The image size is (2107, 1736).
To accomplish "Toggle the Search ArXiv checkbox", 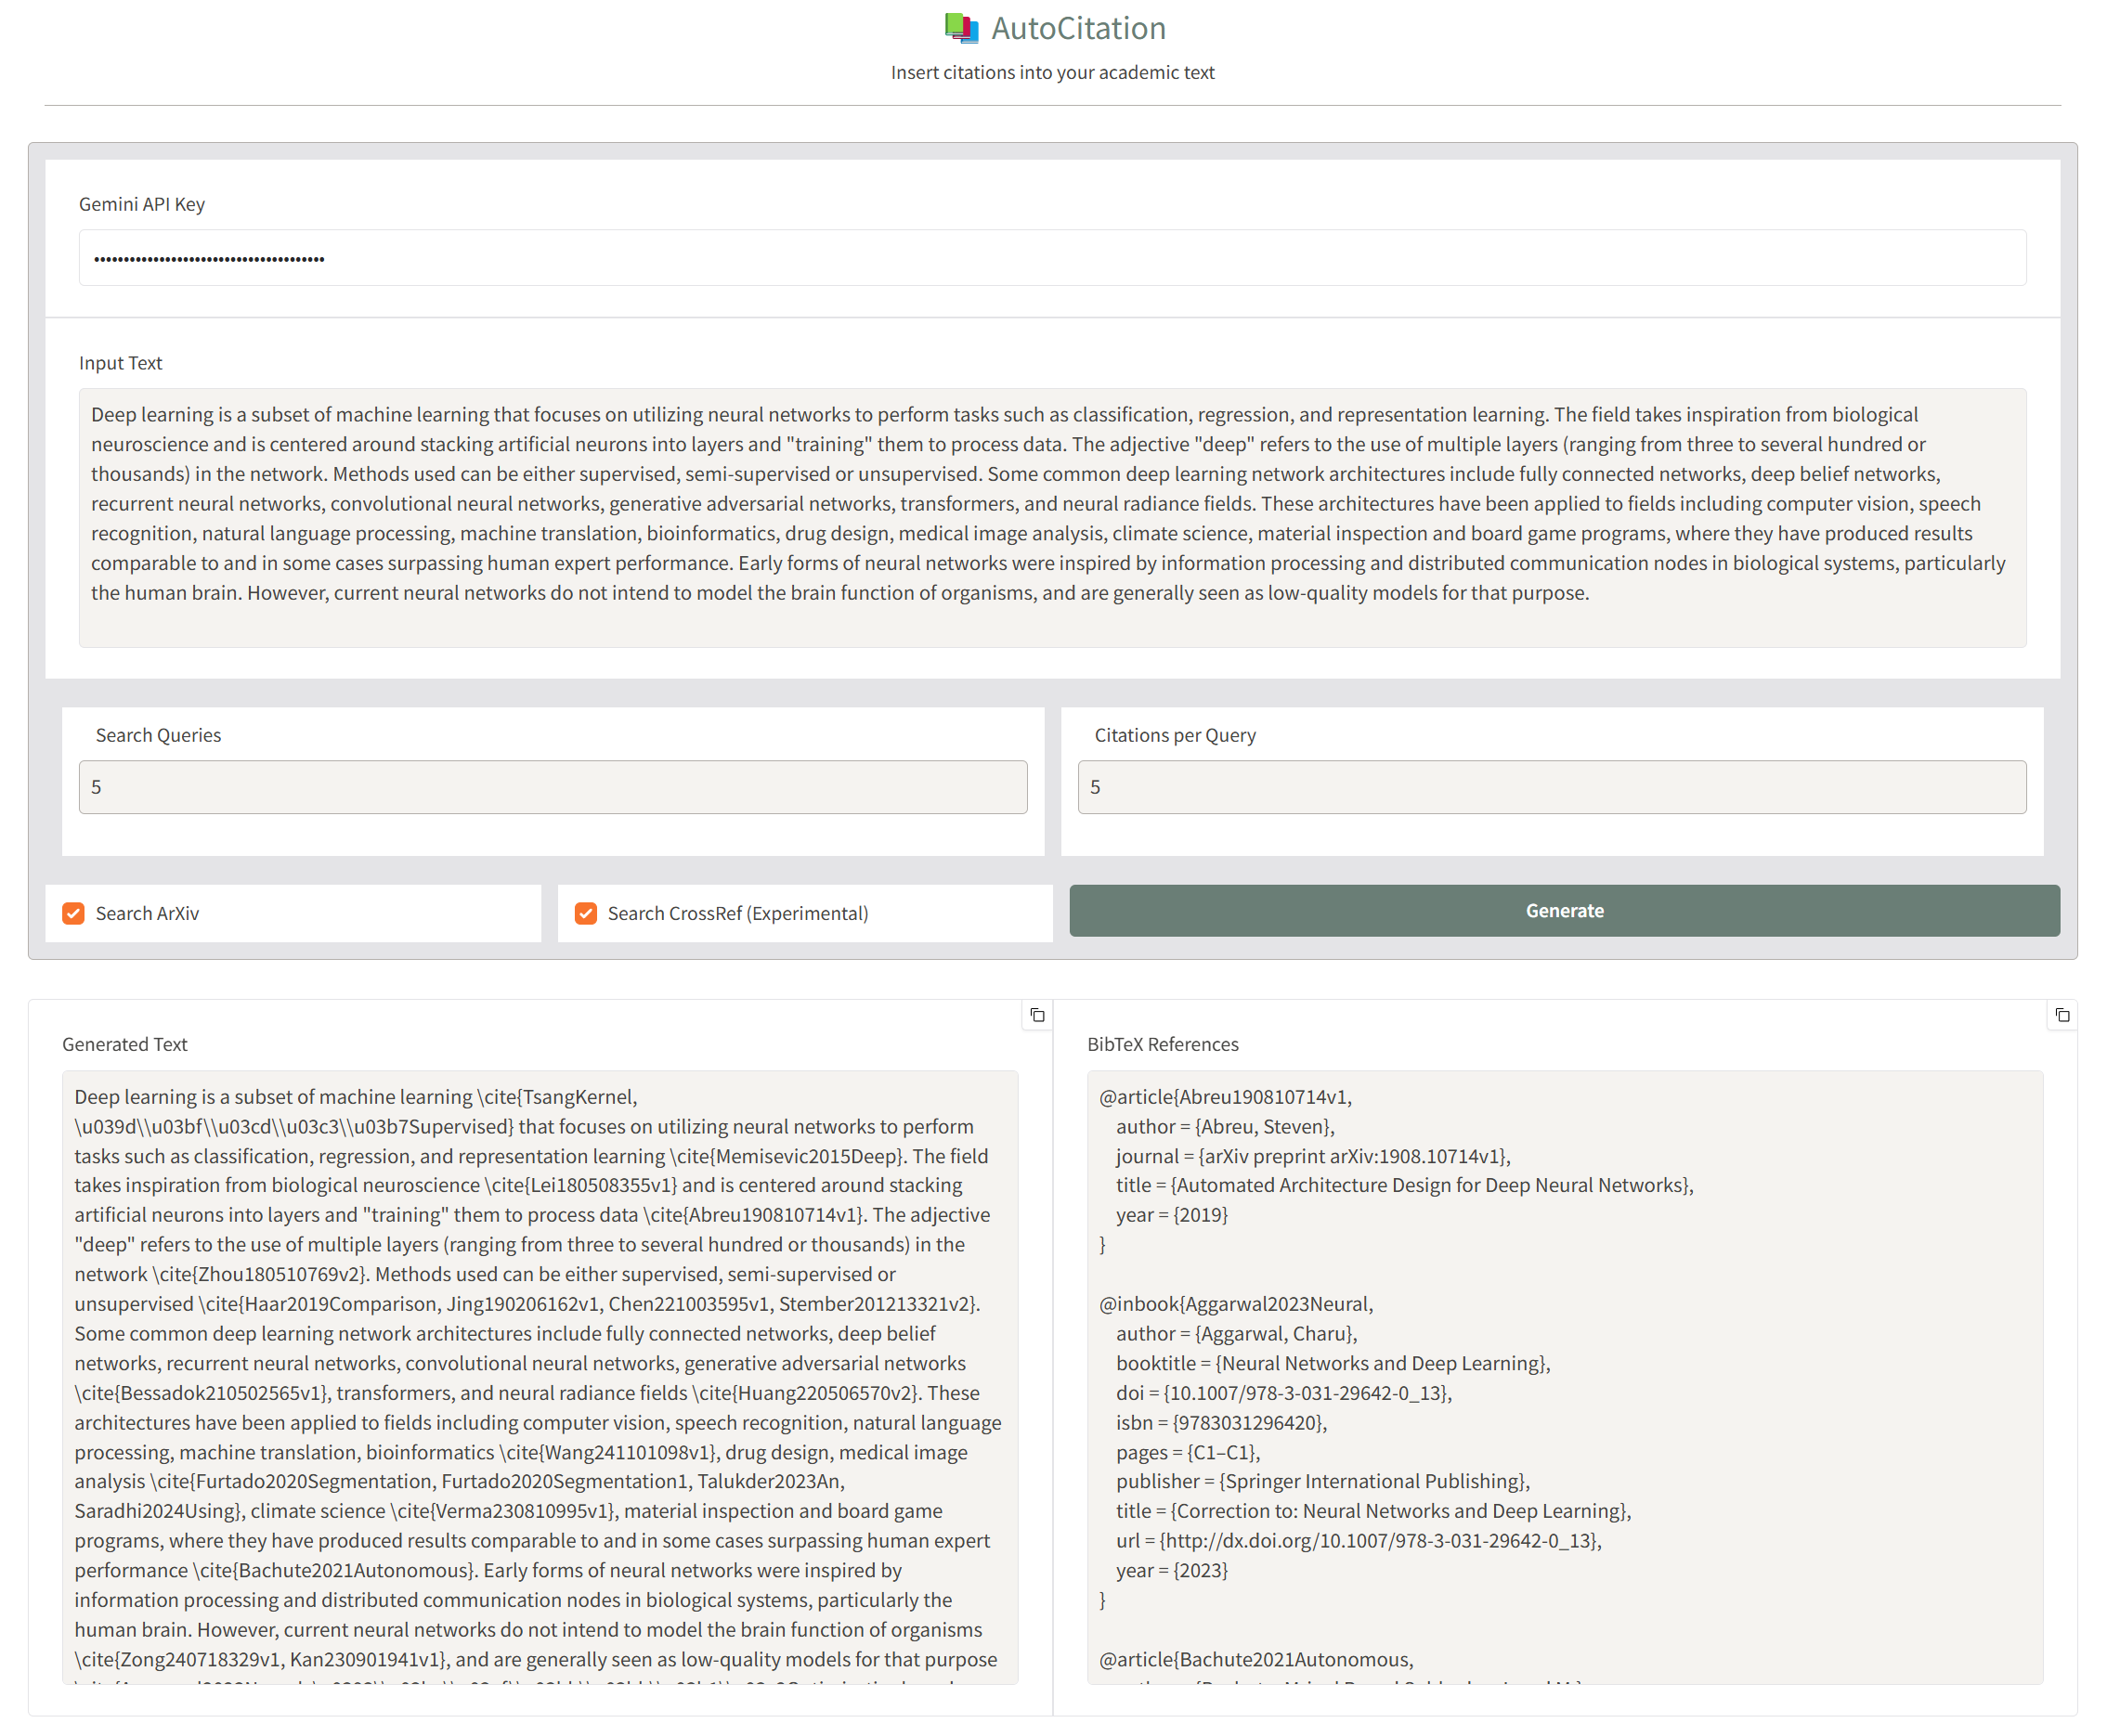I will pos(74,913).
